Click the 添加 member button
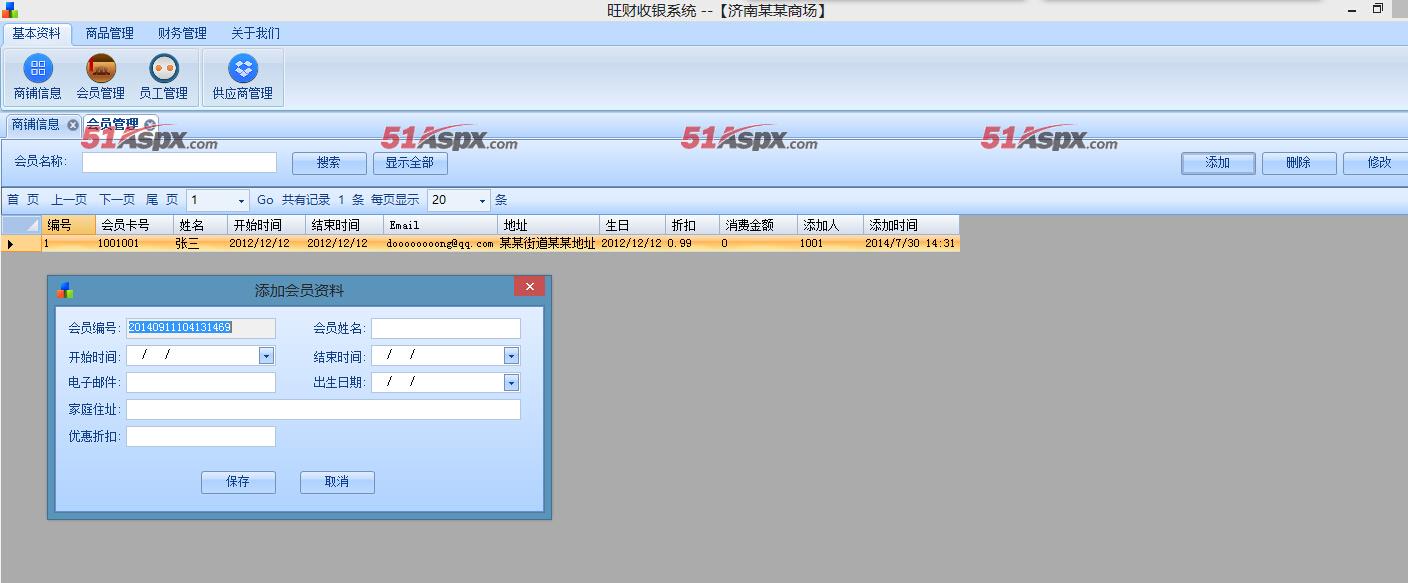This screenshot has height=583, width=1408. pyautogui.click(x=1218, y=163)
